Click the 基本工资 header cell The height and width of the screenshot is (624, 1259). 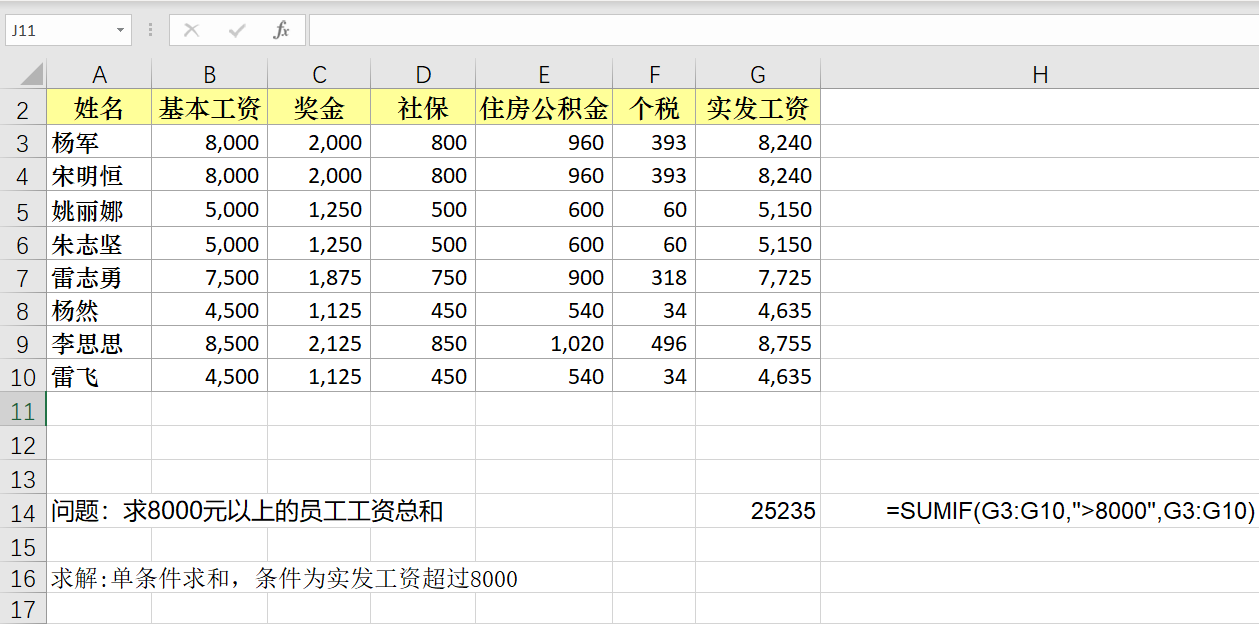(x=210, y=108)
